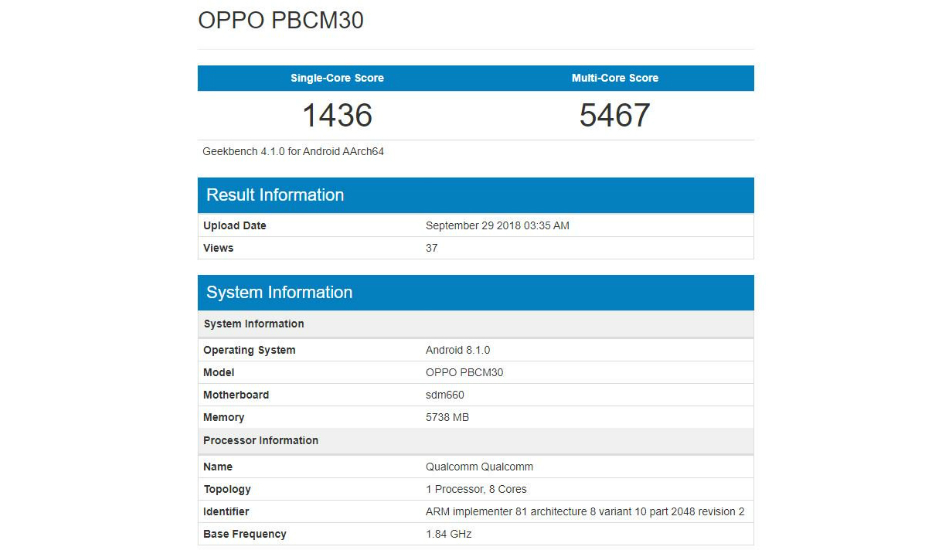Click the Geekbench 4.1.0 for Android AArch64 text
Viewport: 950px width, 550px height.
tap(293, 151)
